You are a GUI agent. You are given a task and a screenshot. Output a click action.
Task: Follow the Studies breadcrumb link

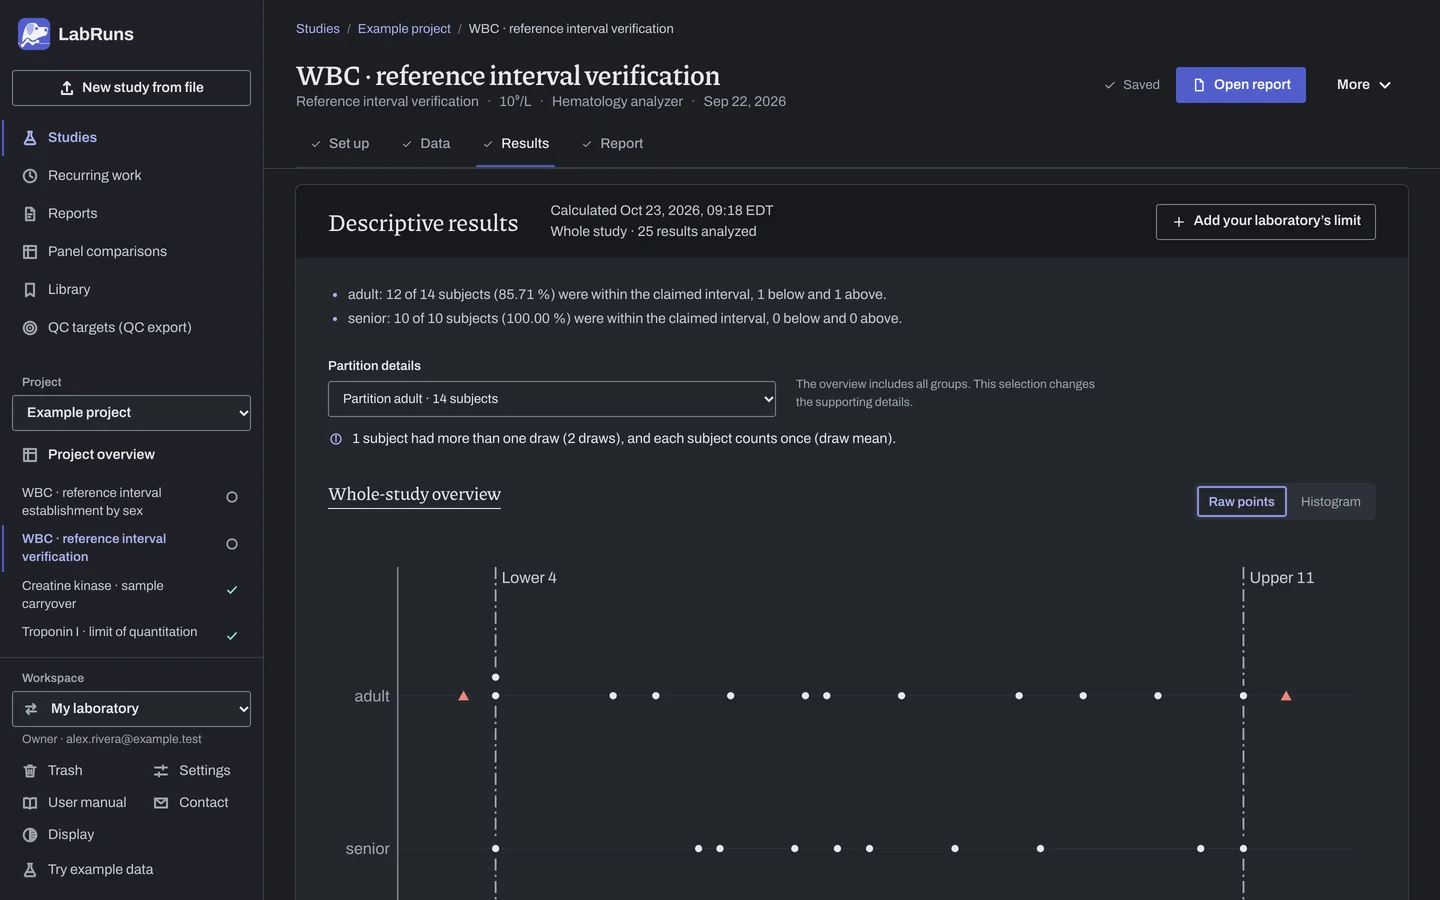[x=318, y=29]
